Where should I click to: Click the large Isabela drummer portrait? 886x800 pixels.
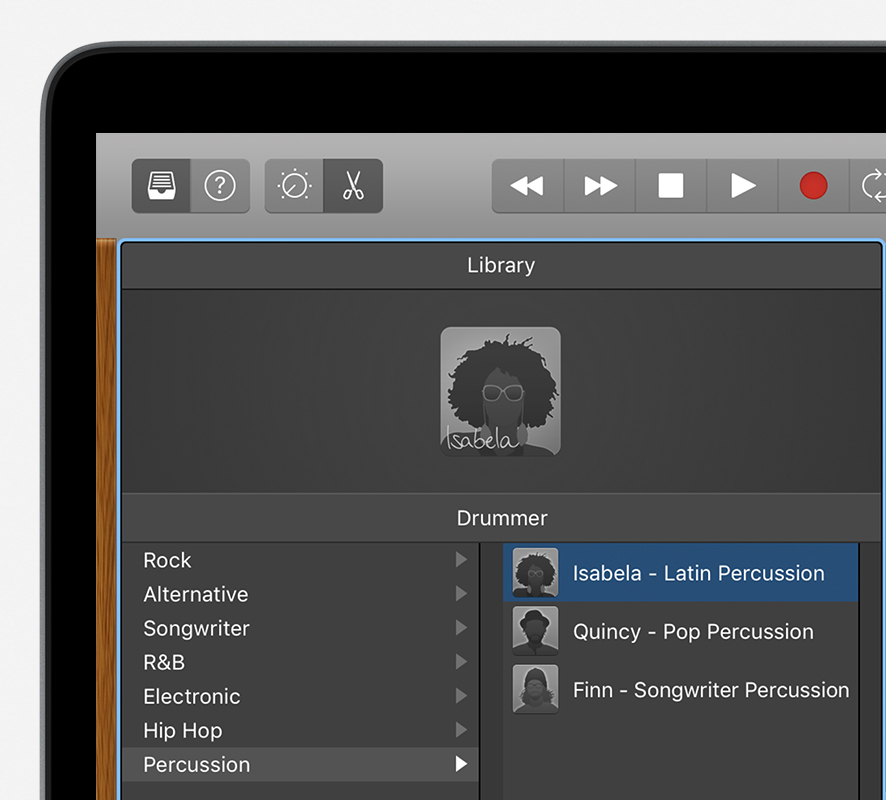tap(501, 391)
